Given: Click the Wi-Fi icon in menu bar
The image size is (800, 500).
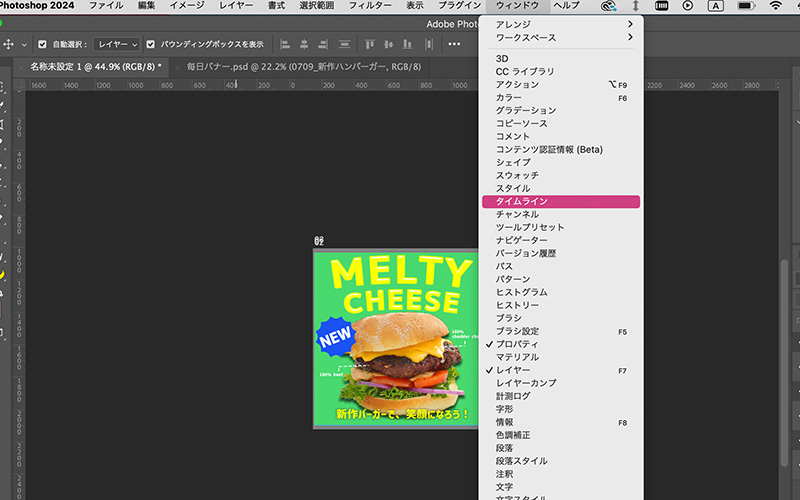Looking at the screenshot, I should (x=776, y=6).
